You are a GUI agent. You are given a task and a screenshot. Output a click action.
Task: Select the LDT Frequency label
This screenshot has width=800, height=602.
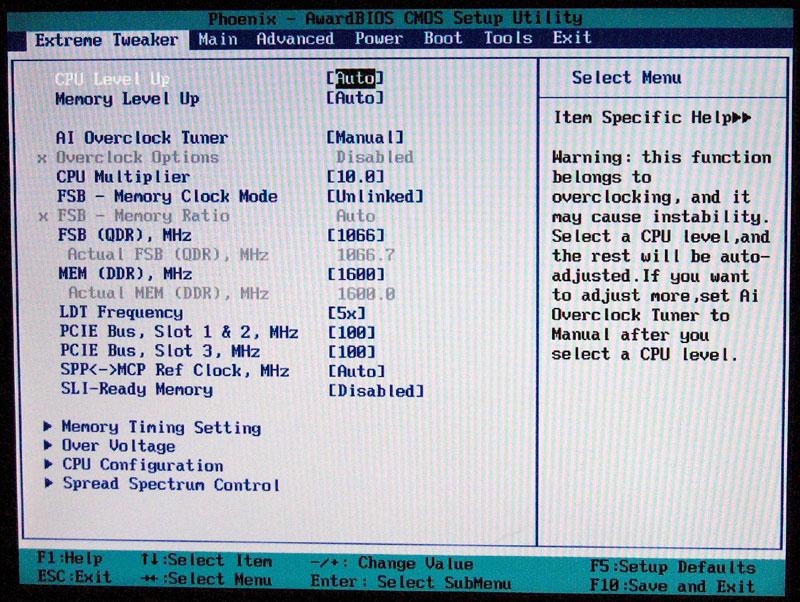point(121,312)
